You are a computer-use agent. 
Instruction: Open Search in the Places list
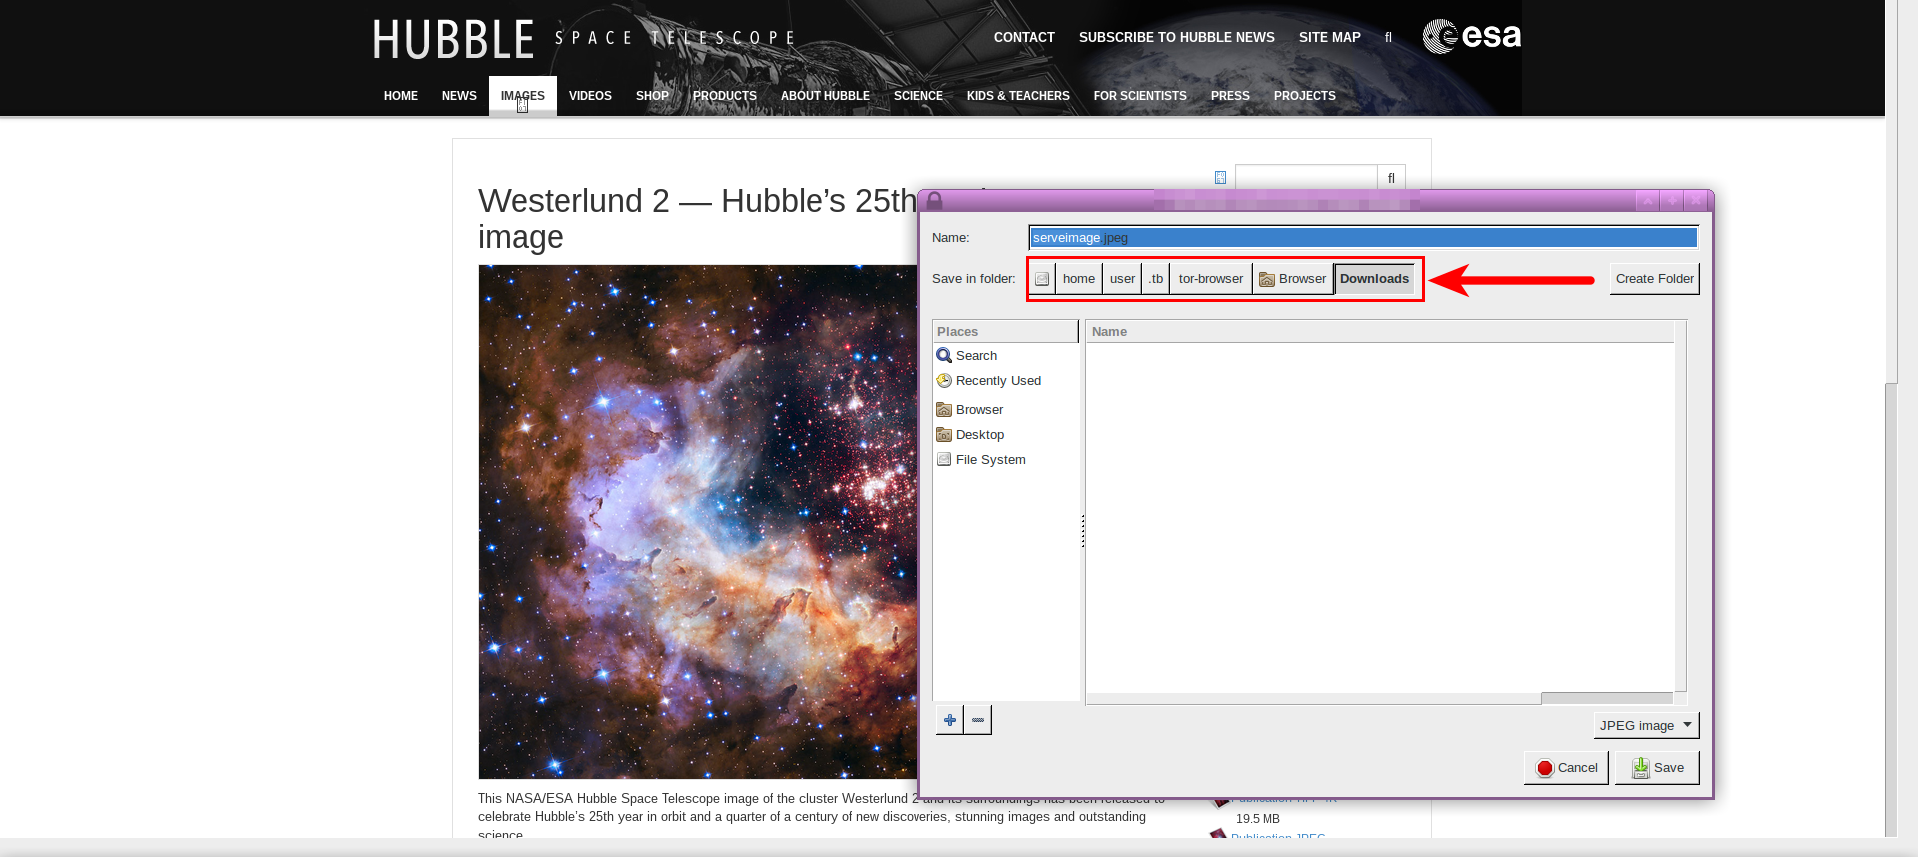pos(976,356)
